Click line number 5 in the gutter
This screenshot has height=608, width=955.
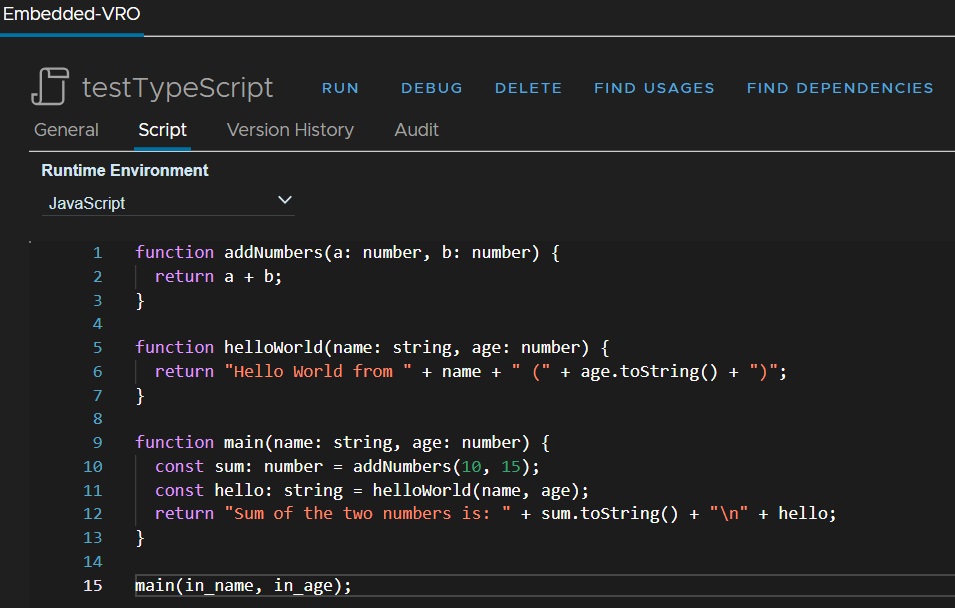(97, 348)
